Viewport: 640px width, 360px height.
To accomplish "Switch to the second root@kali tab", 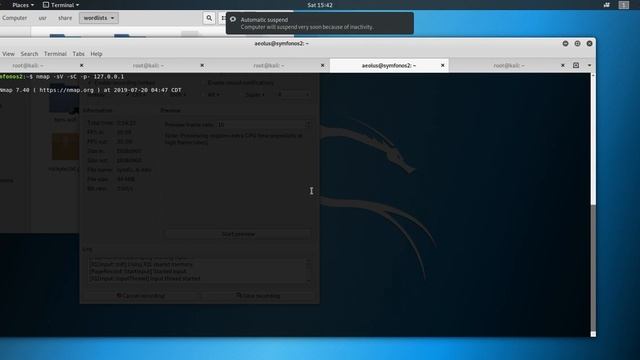I will [x=148, y=65].
